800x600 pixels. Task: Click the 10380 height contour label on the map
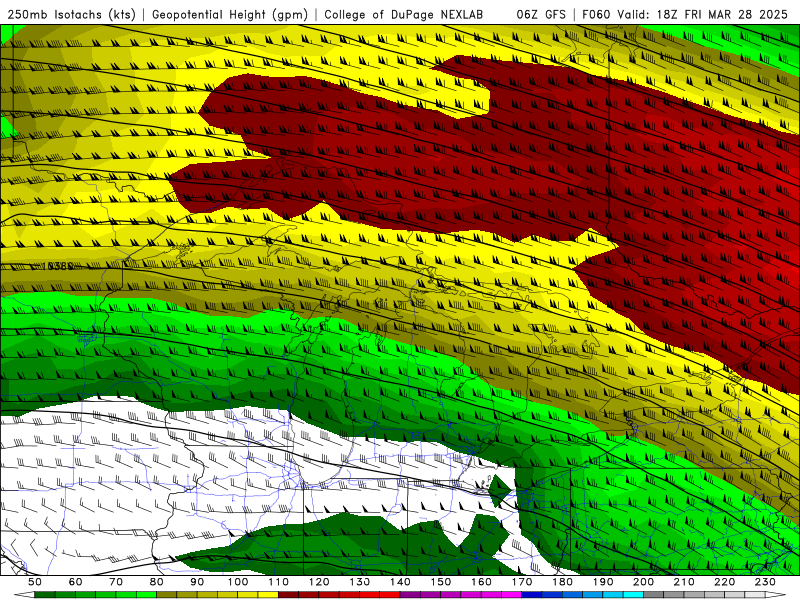[57, 266]
